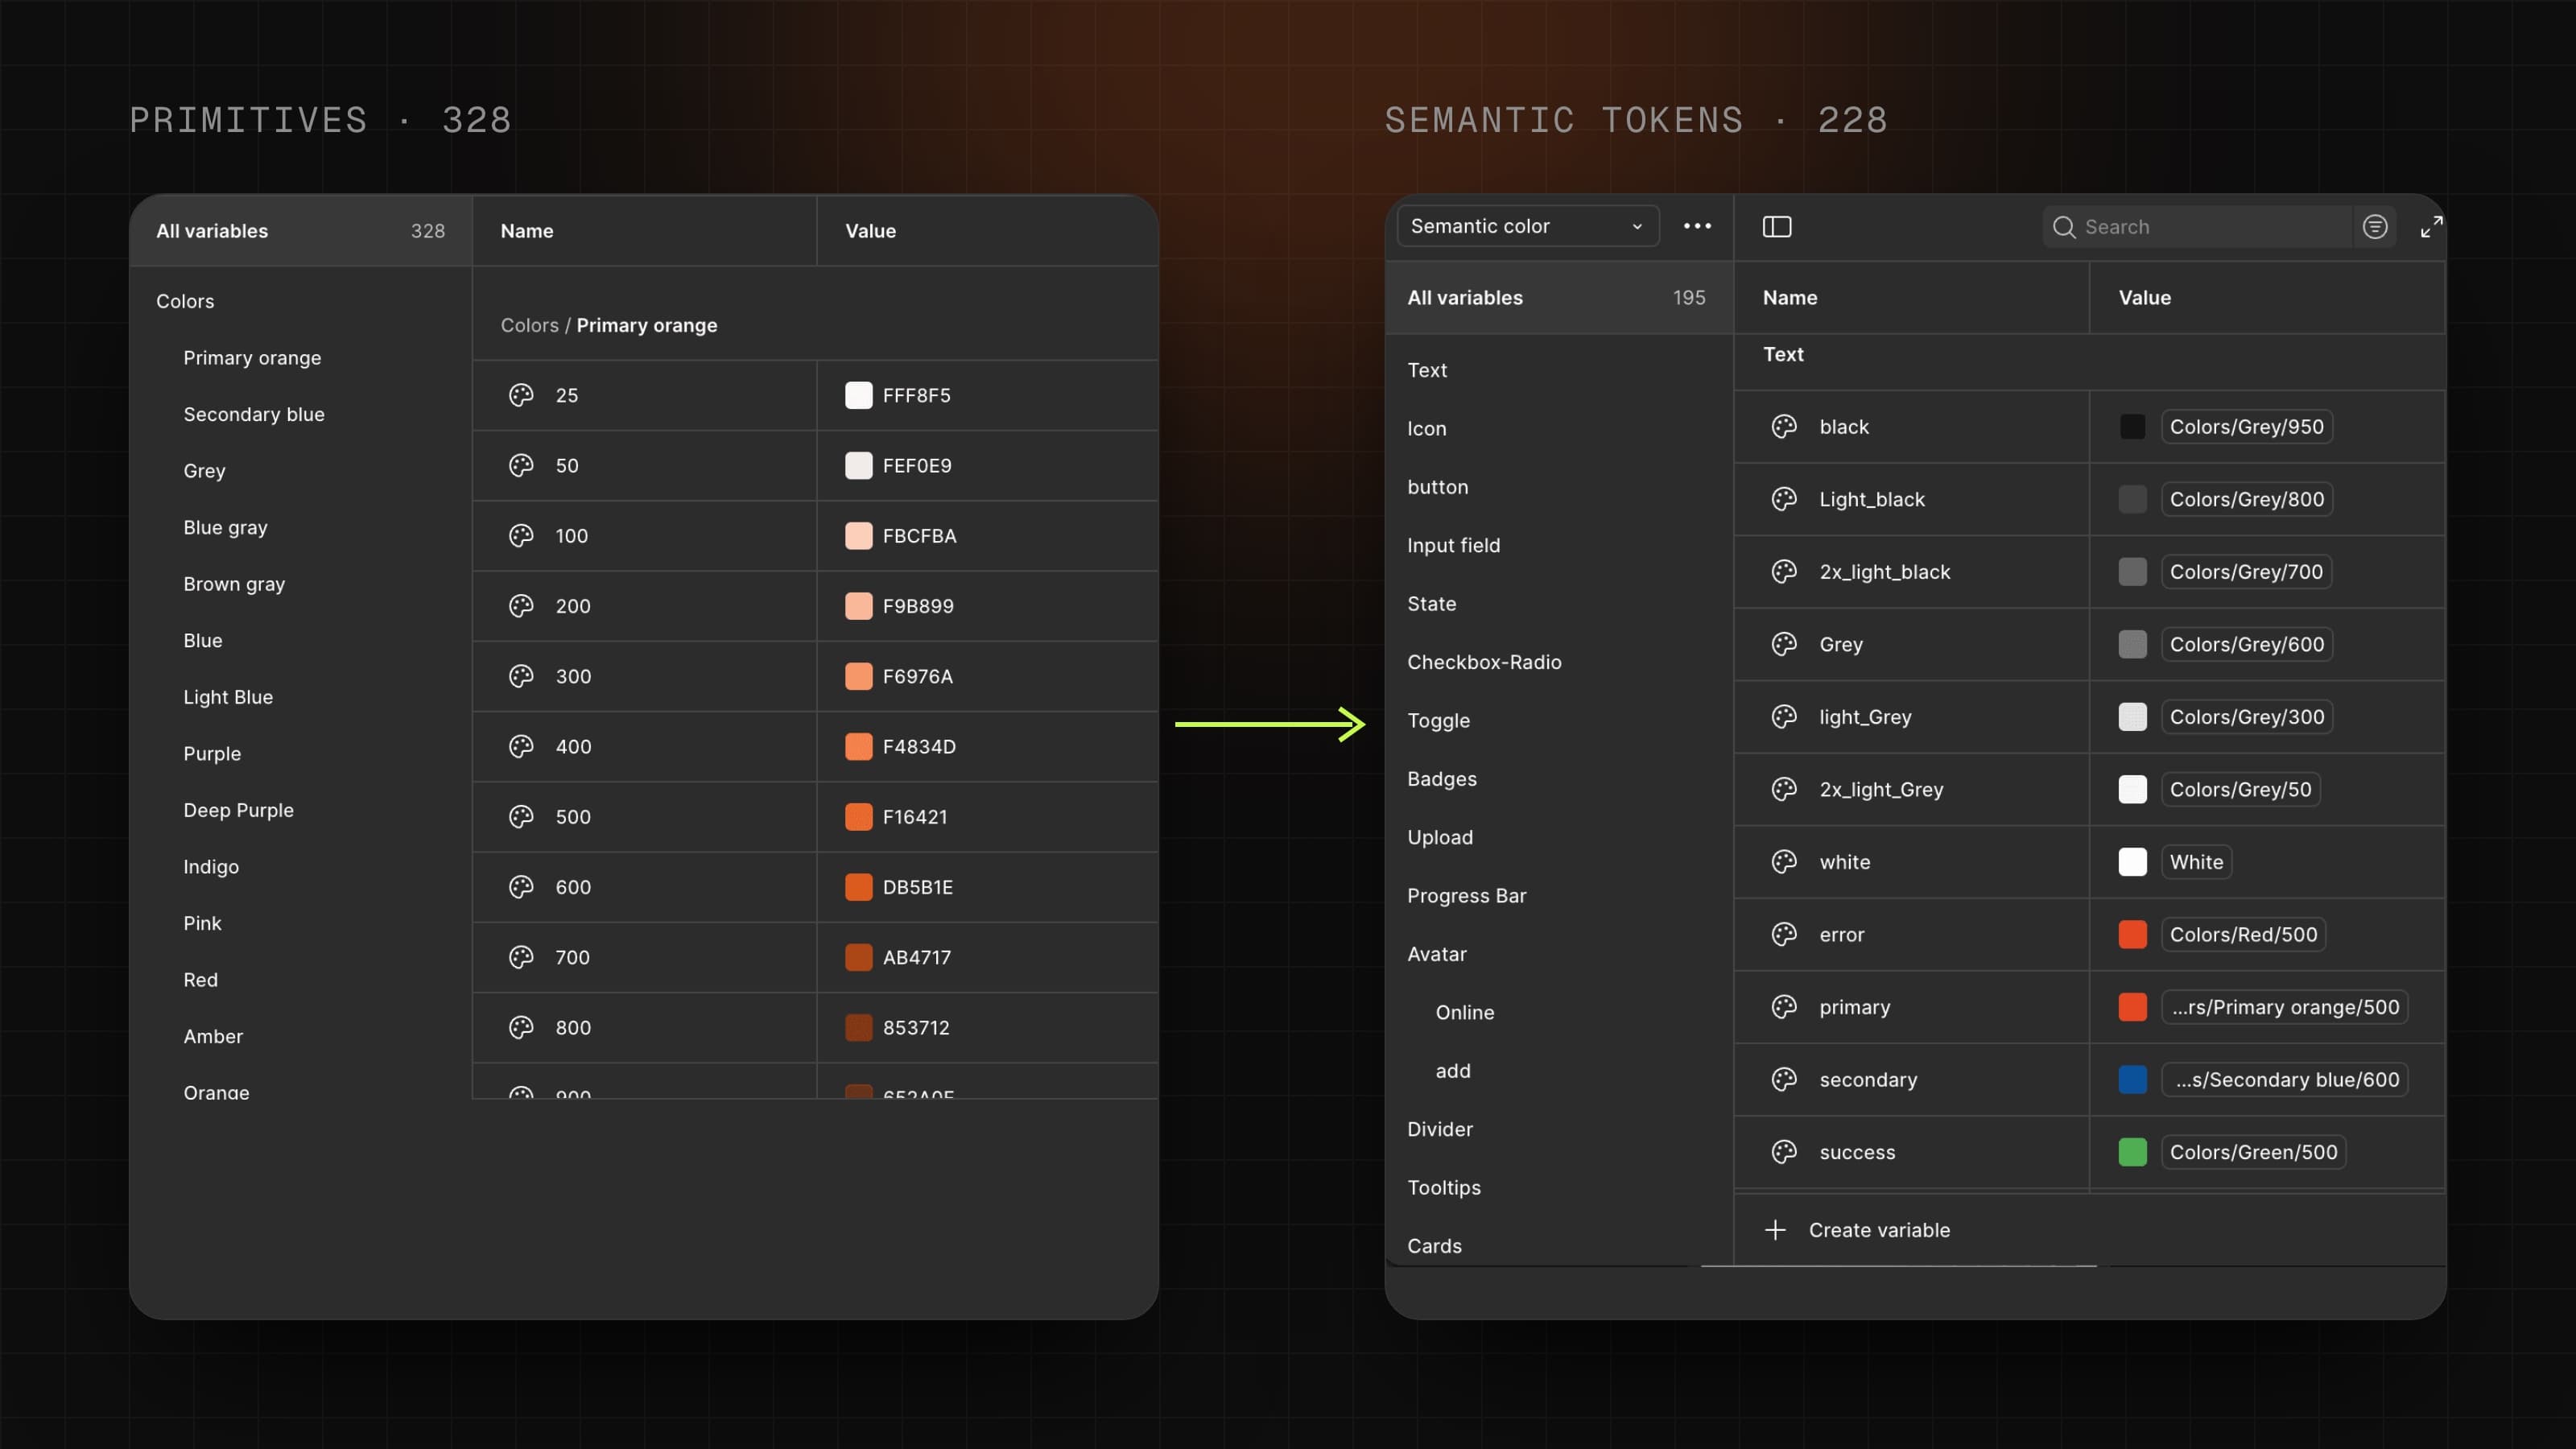Select the Online subgroup under Avatar
The width and height of the screenshot is (2576, 1449).
(1465, 1012)
